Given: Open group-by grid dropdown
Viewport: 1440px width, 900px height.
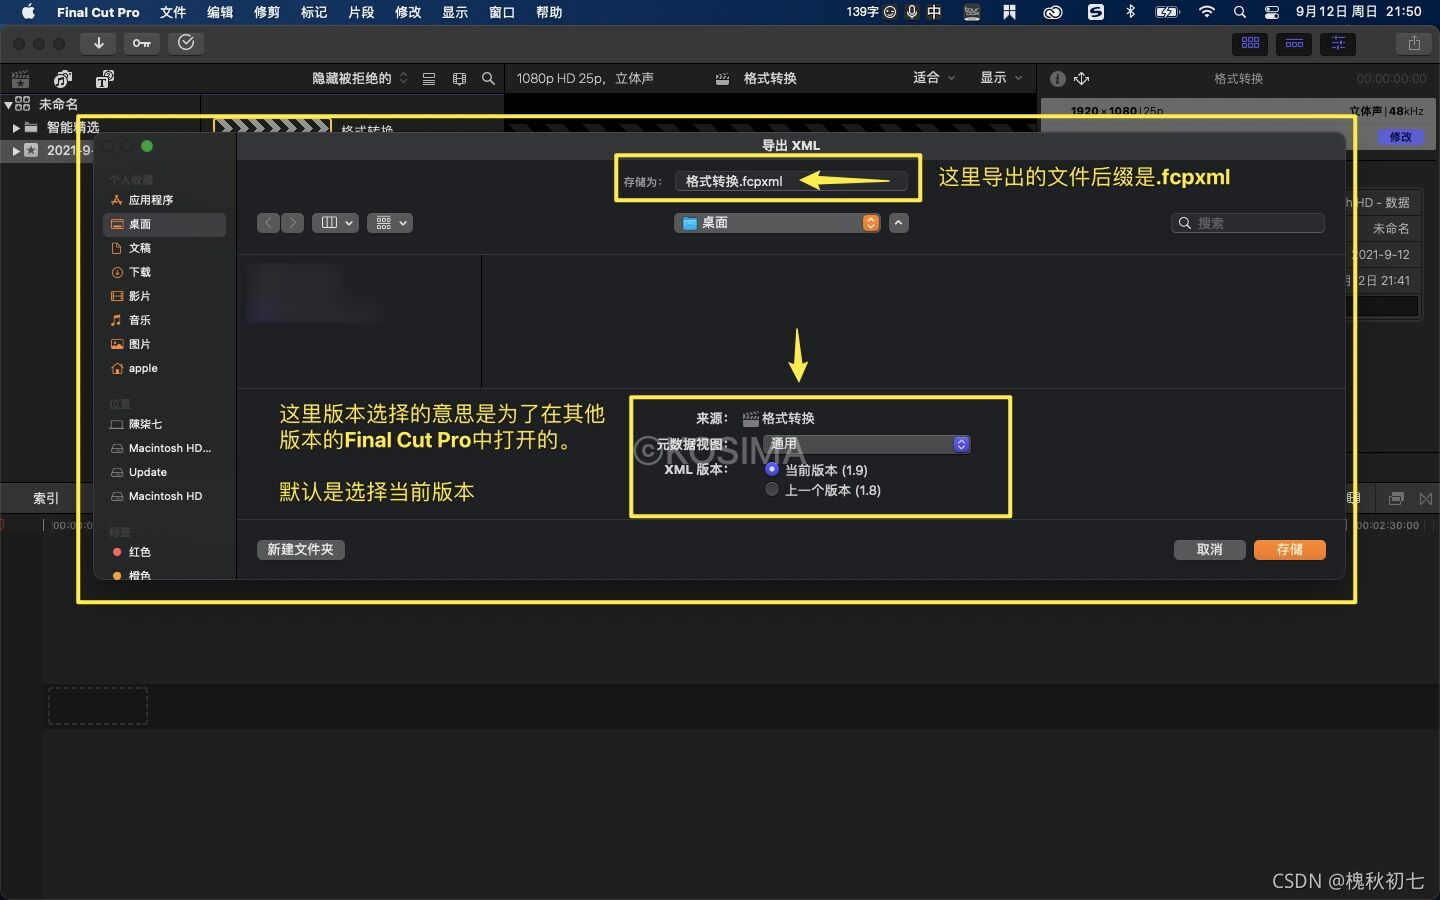Looking at the screenshot, I should coord(390,223).
